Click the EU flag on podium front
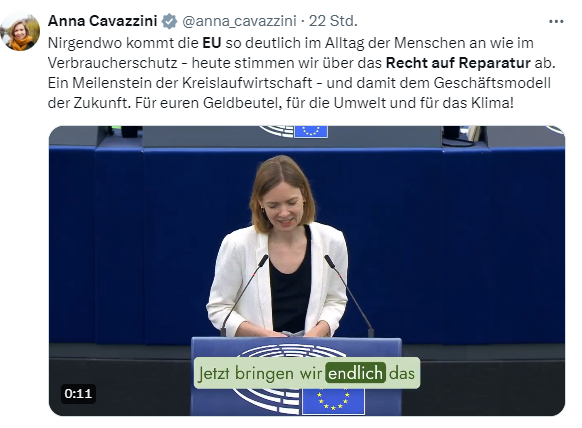This screenshot has height=428, width=582. point(333,401)
